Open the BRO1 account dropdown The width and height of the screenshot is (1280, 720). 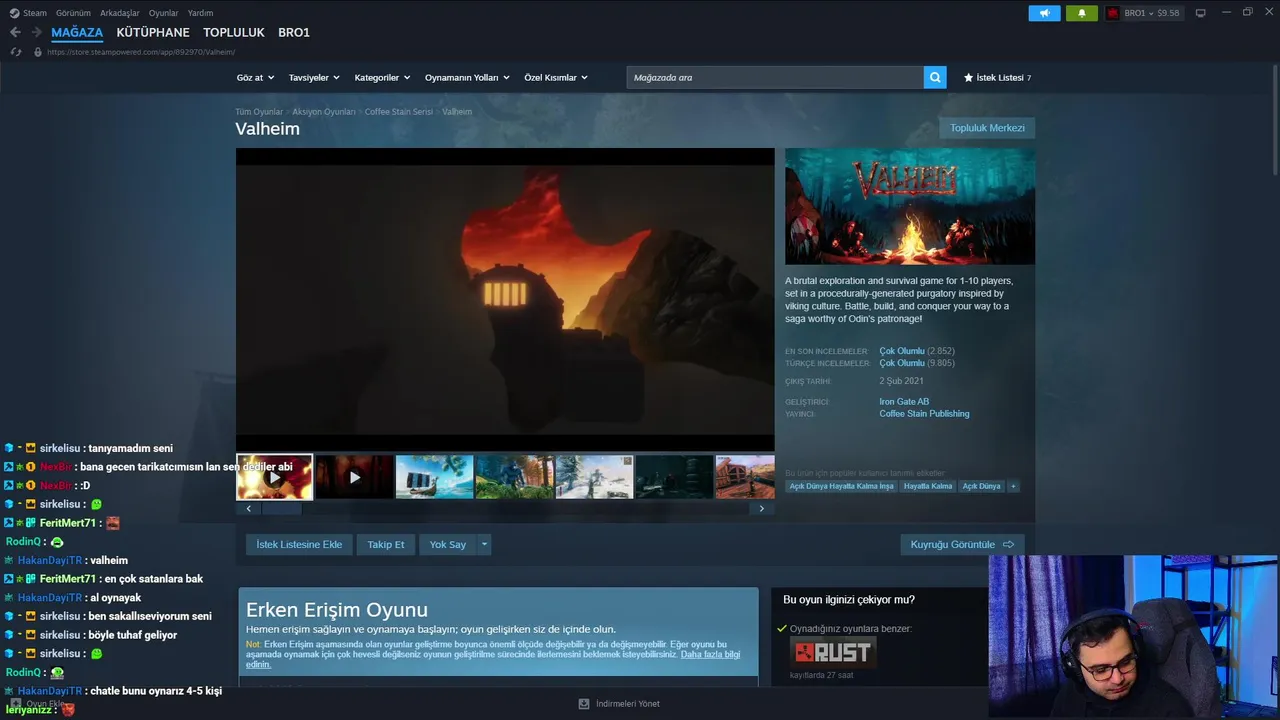(x=1152, y=13)
